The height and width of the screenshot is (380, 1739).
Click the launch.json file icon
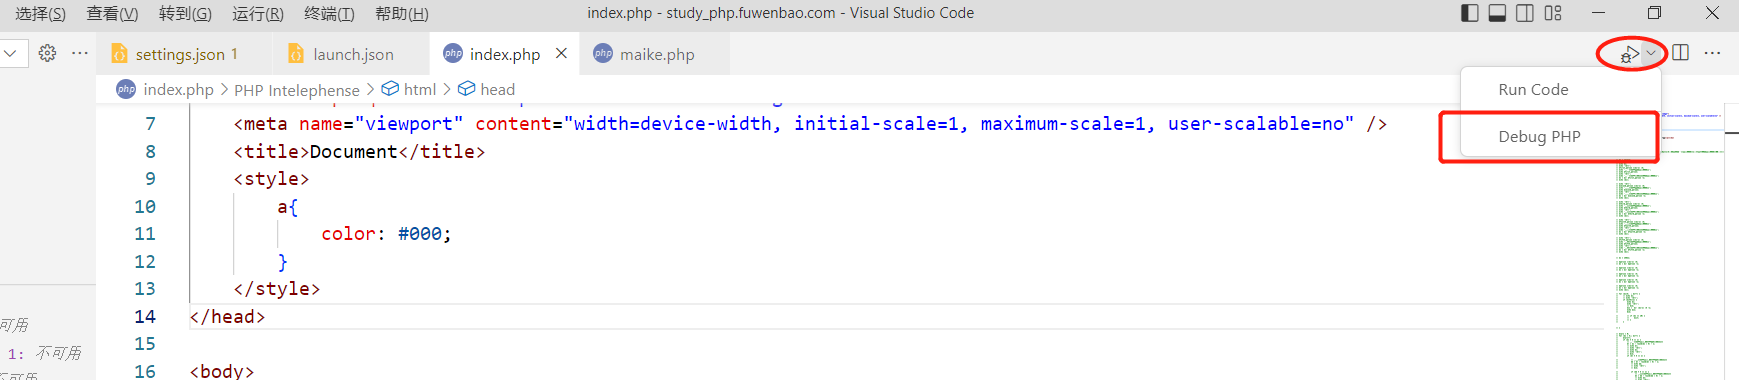click(x=296, y=54)
